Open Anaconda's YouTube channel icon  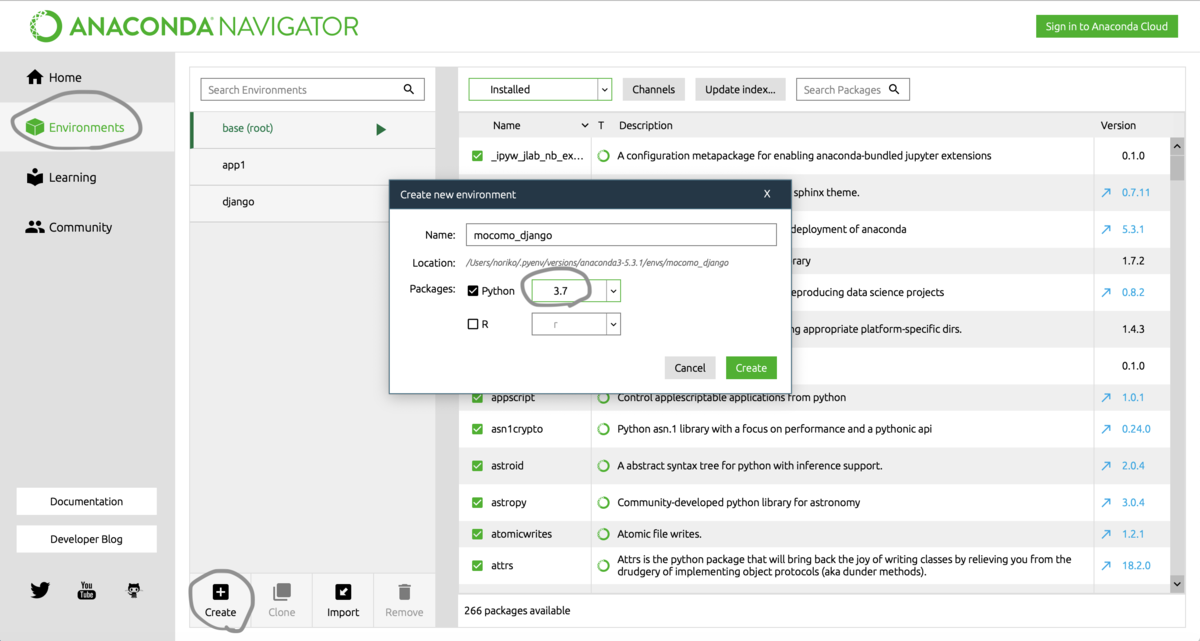click(87, 590)
